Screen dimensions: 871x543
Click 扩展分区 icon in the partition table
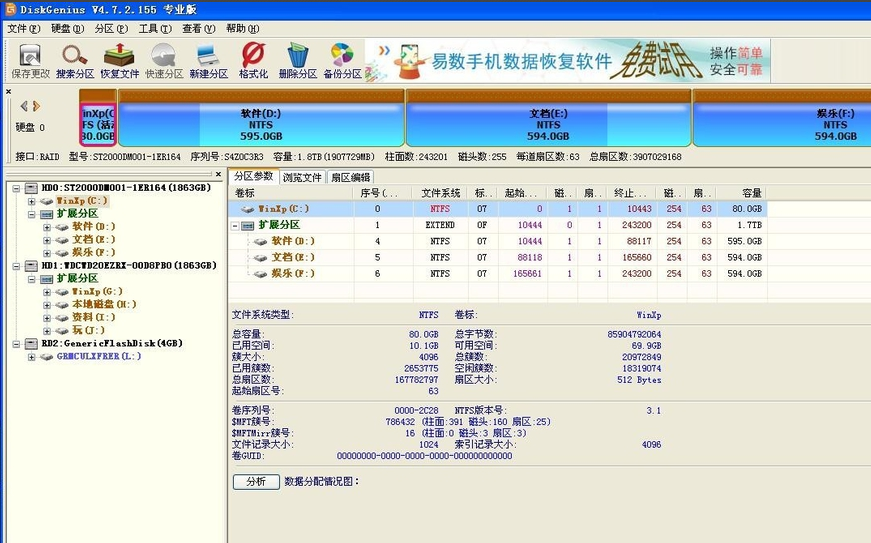click(x=248, y=225)
